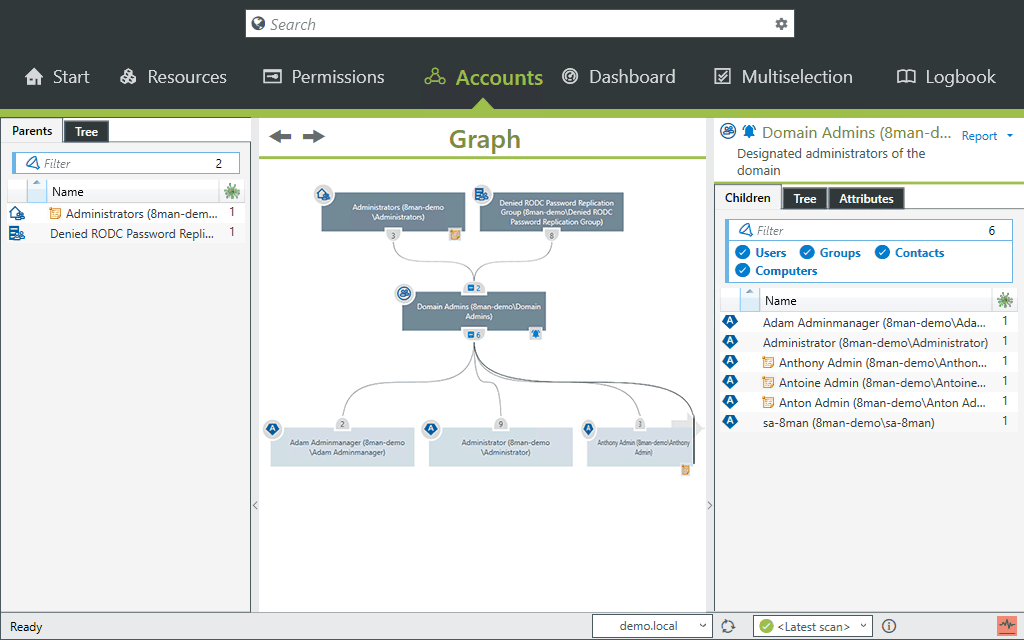Click the refresh icon in status bar
Viewport: 1024px width, 640px height.
(728, 626)
